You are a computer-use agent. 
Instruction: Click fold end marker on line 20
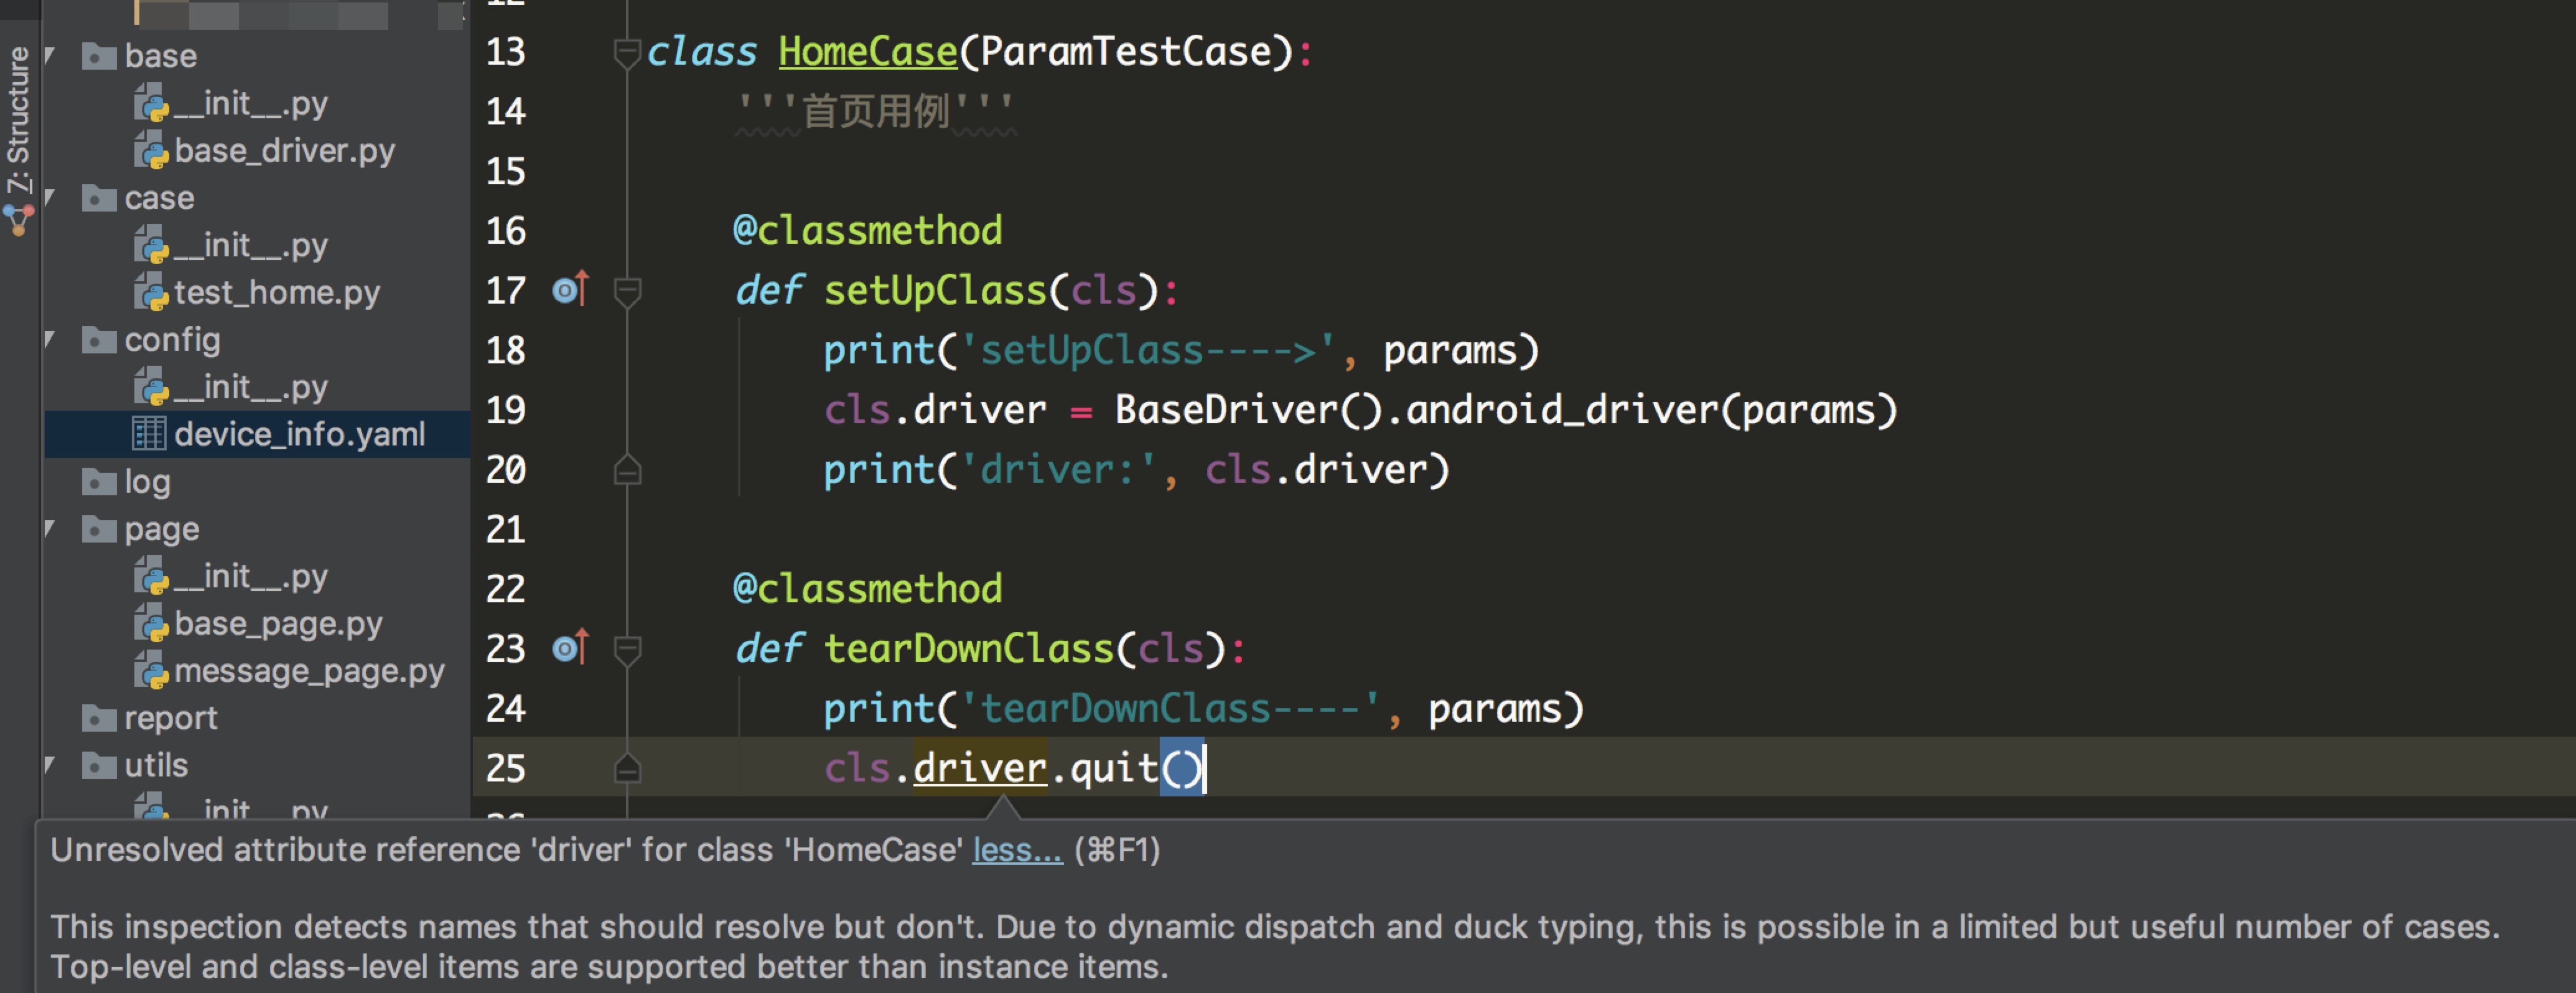[627, 469]
